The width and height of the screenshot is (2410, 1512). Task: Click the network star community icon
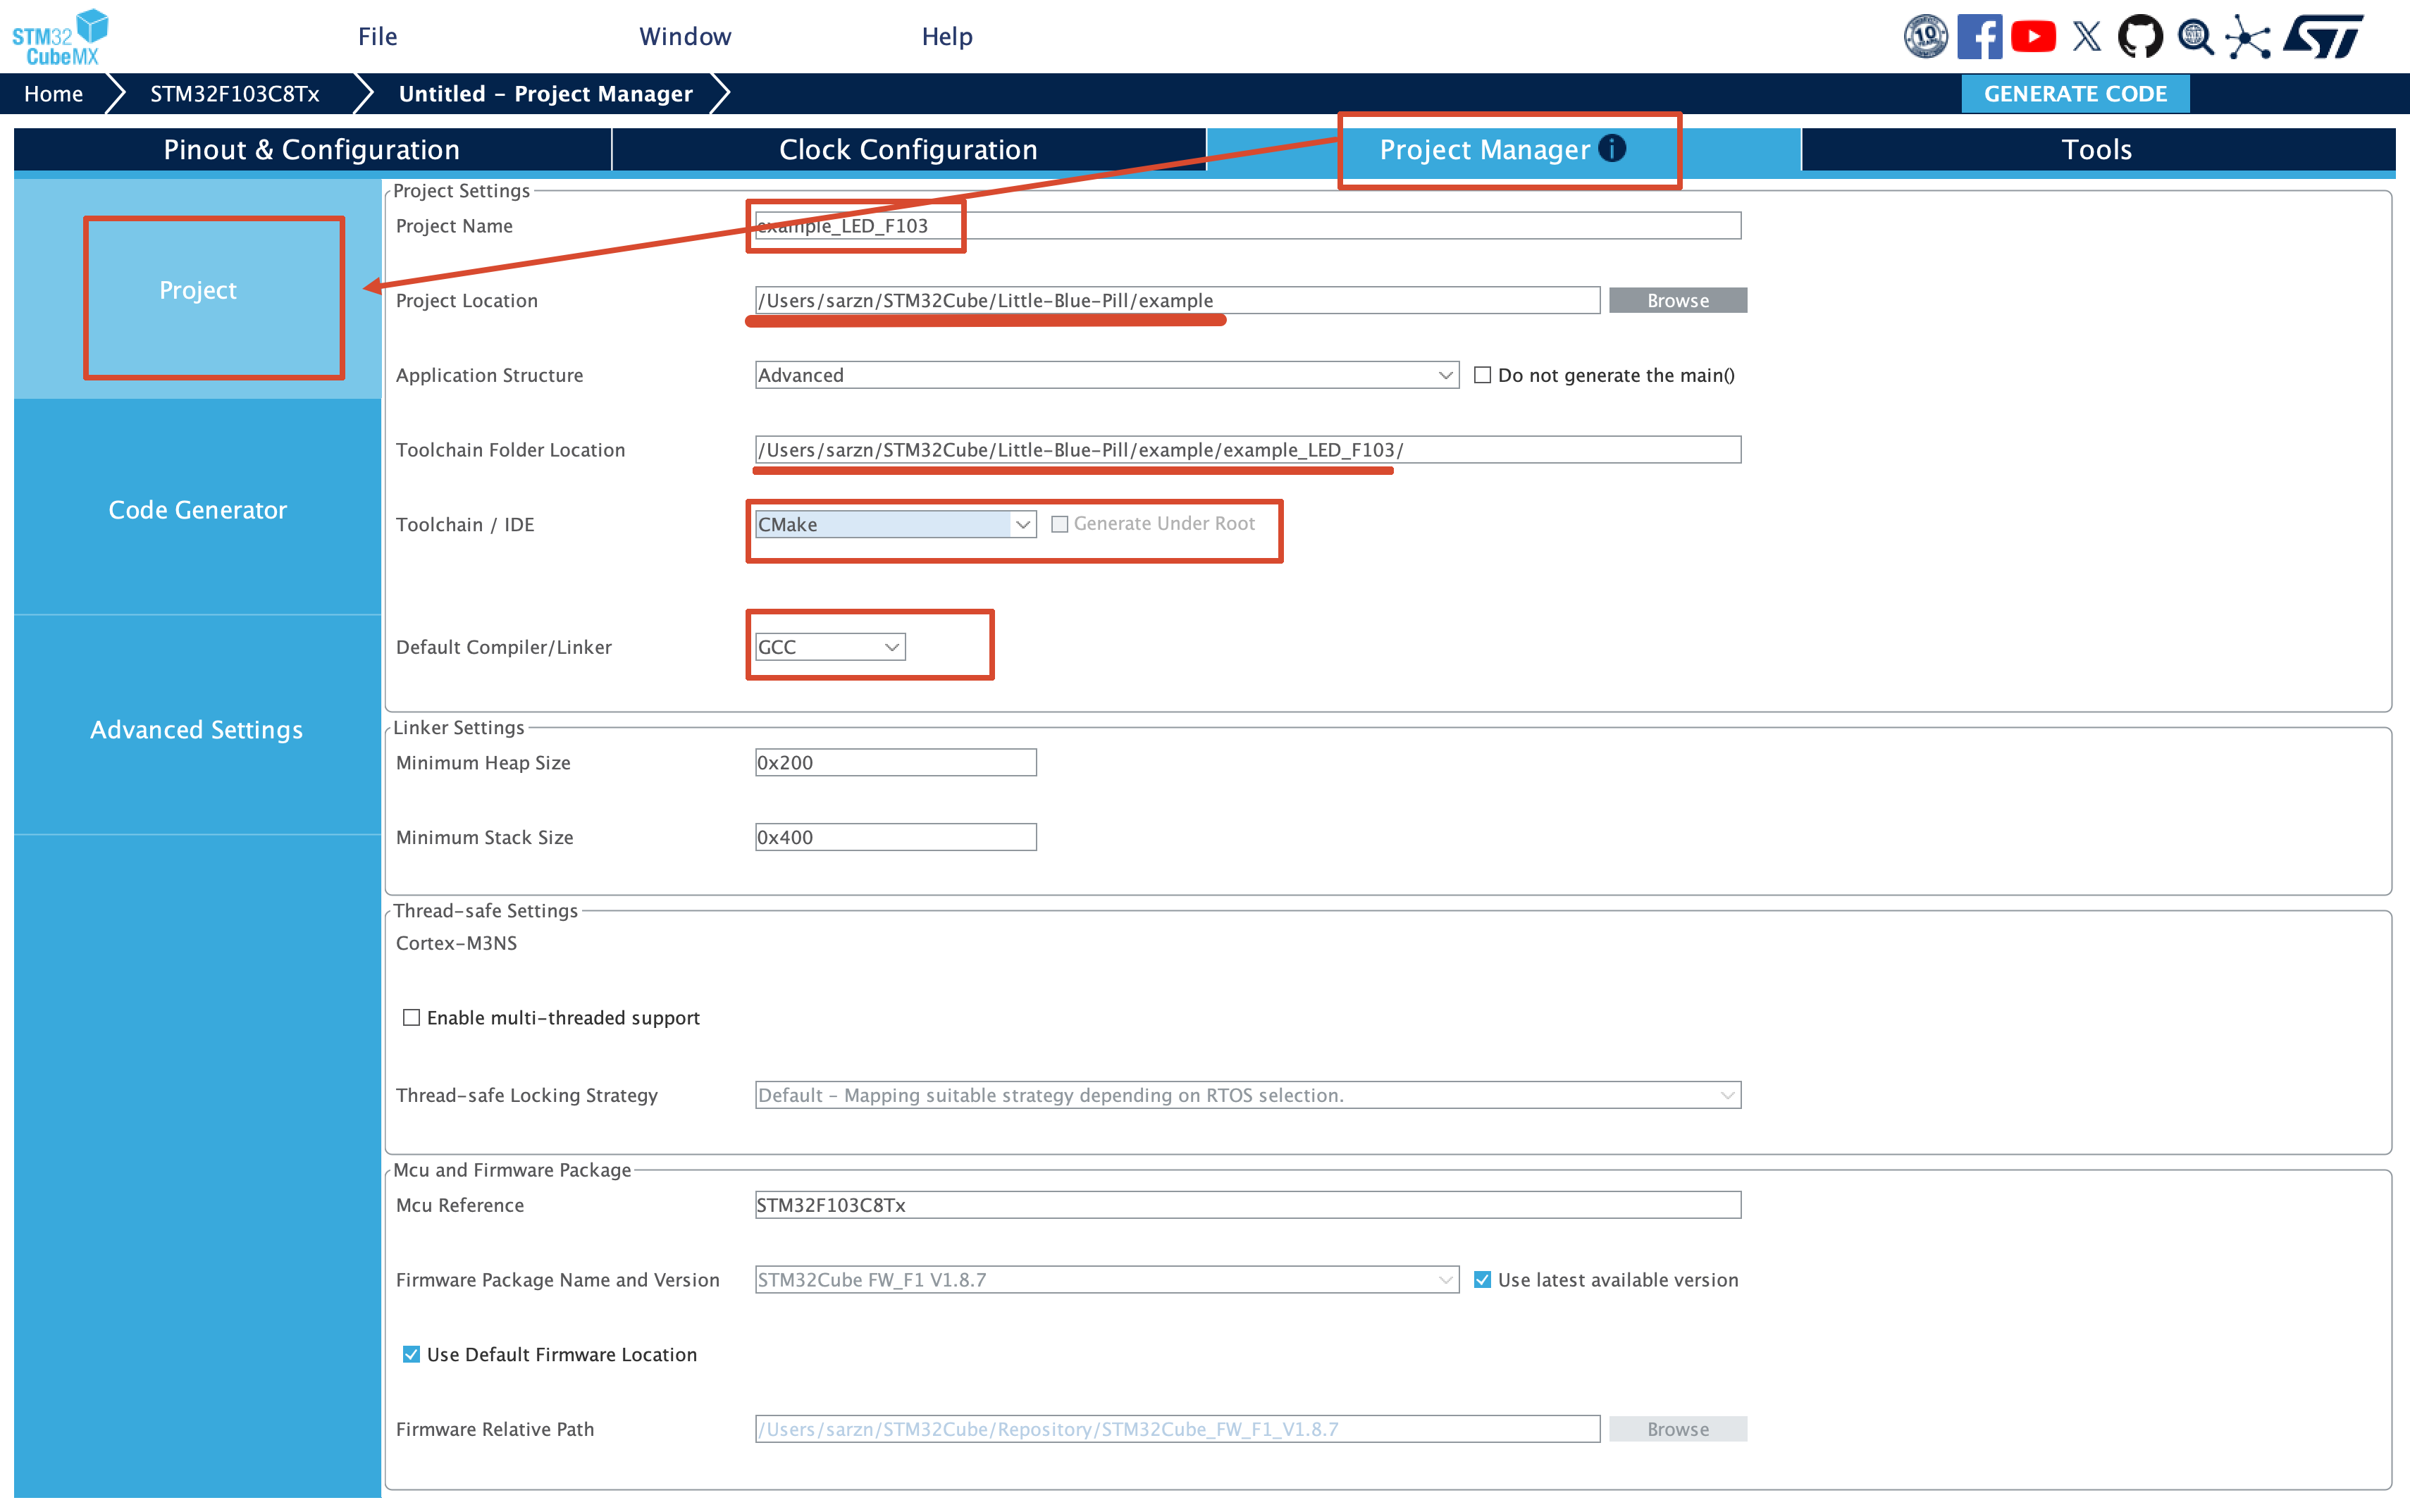2248,38
